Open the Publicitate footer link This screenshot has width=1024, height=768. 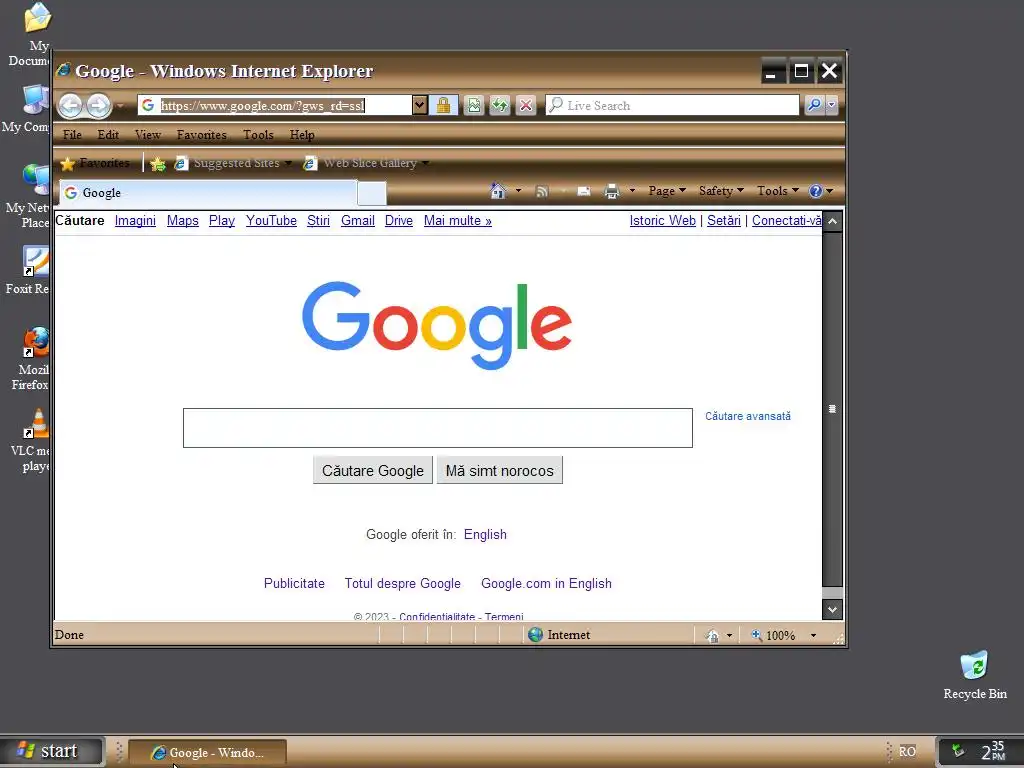click(x=295, y=583)
